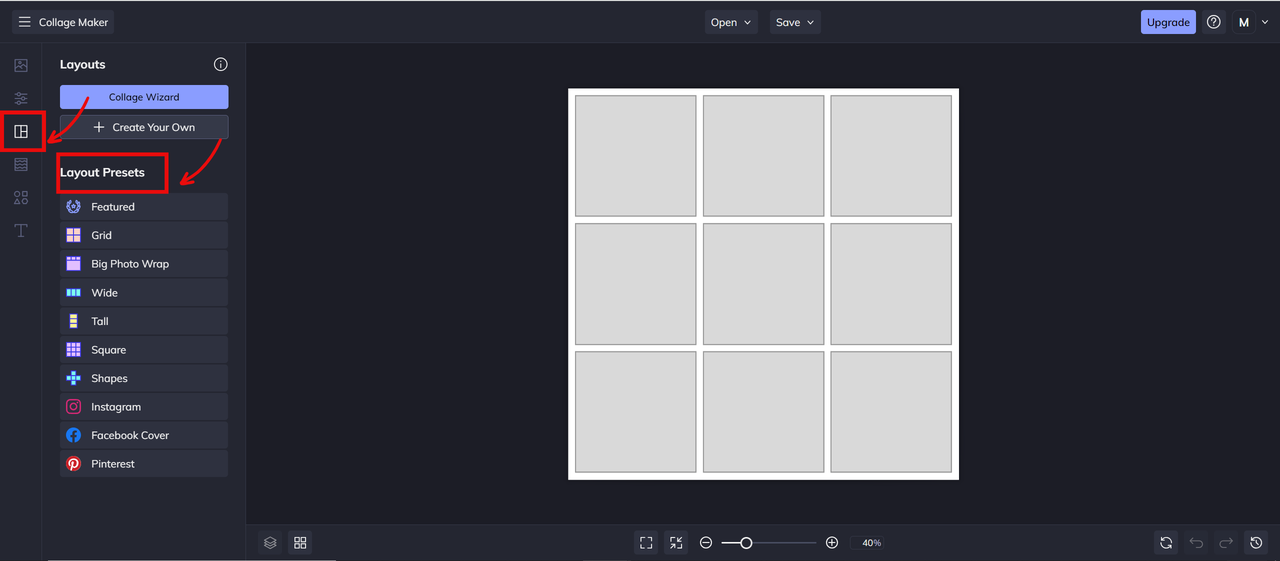Screen dimensions: 1280x561
Task: Select the bottom-middle collage cell
Action: coord(764,412)
